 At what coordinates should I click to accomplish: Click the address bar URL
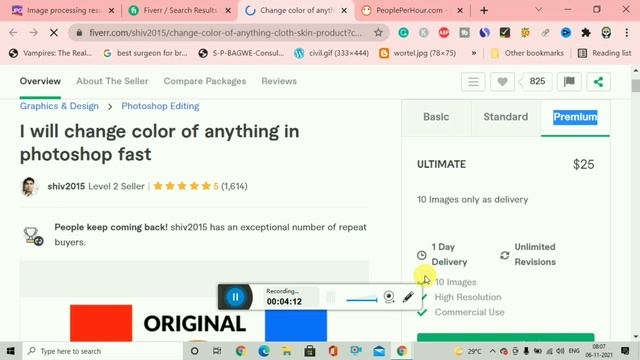point(225,33)
